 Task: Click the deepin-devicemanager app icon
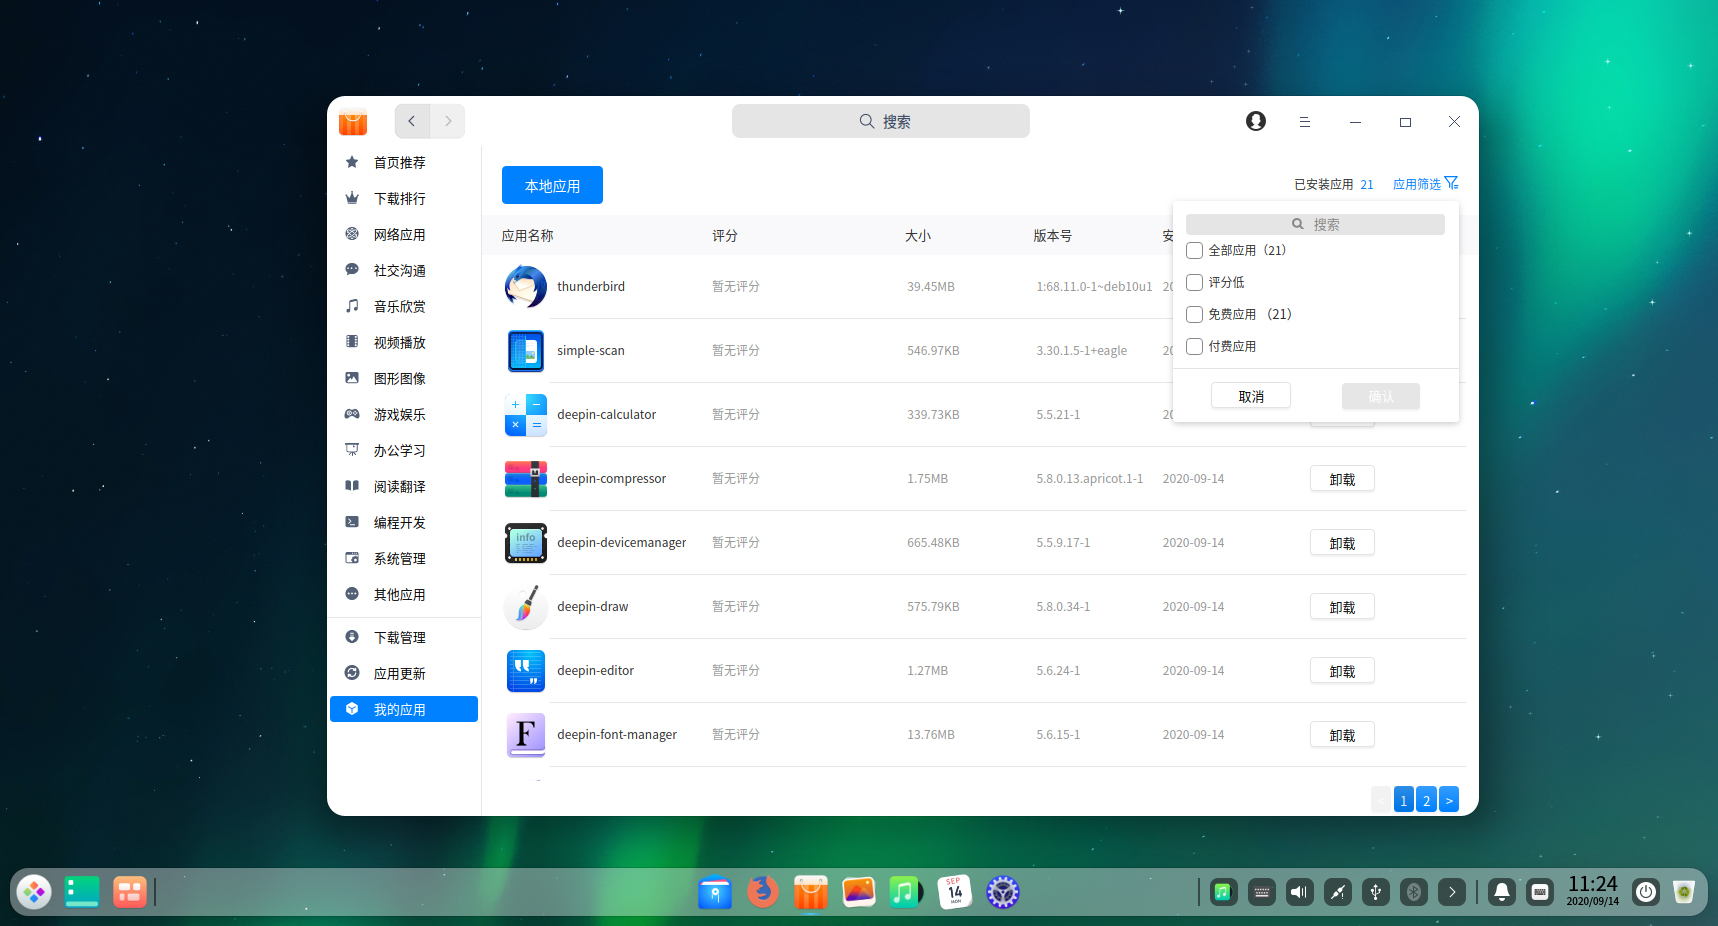(x=526, y=543)
